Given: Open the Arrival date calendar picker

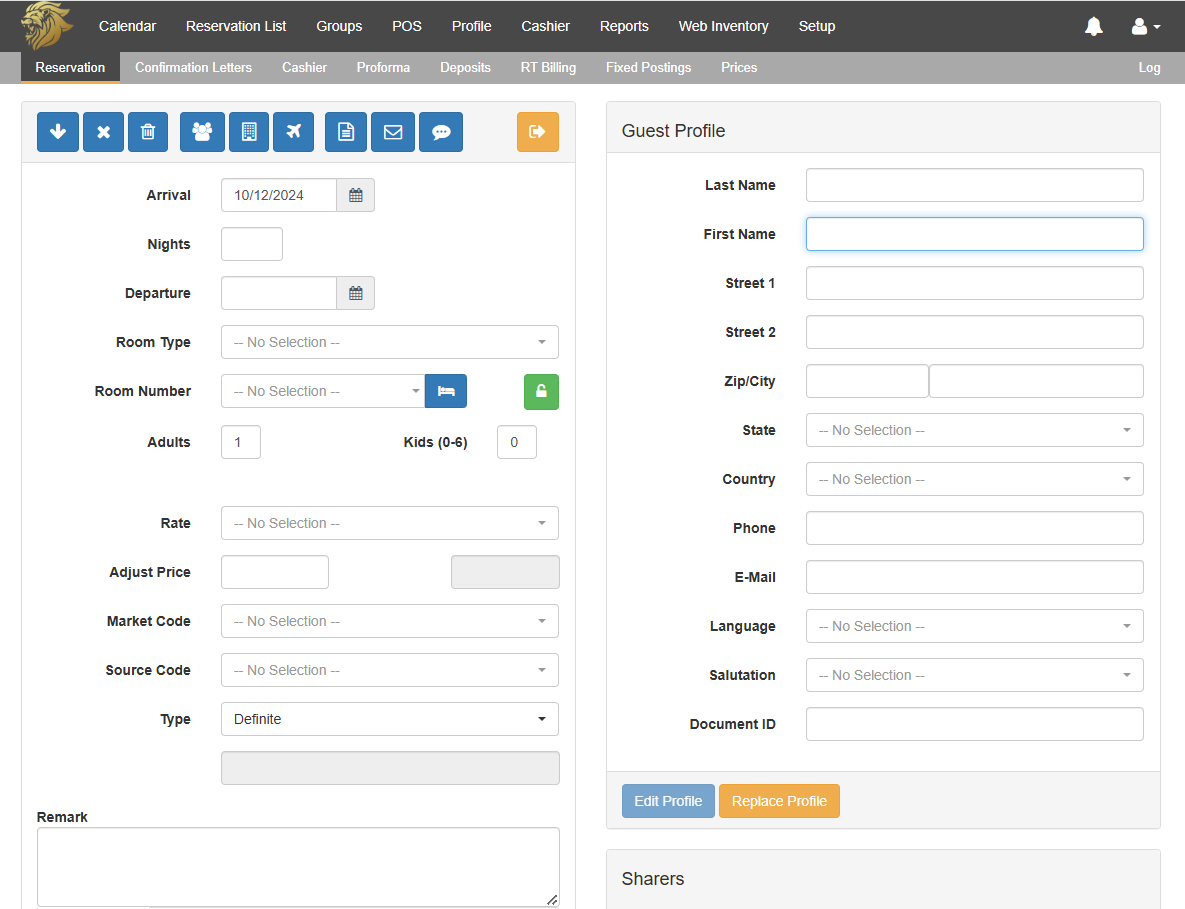Looking at the screenshot, I should [355, 196].
